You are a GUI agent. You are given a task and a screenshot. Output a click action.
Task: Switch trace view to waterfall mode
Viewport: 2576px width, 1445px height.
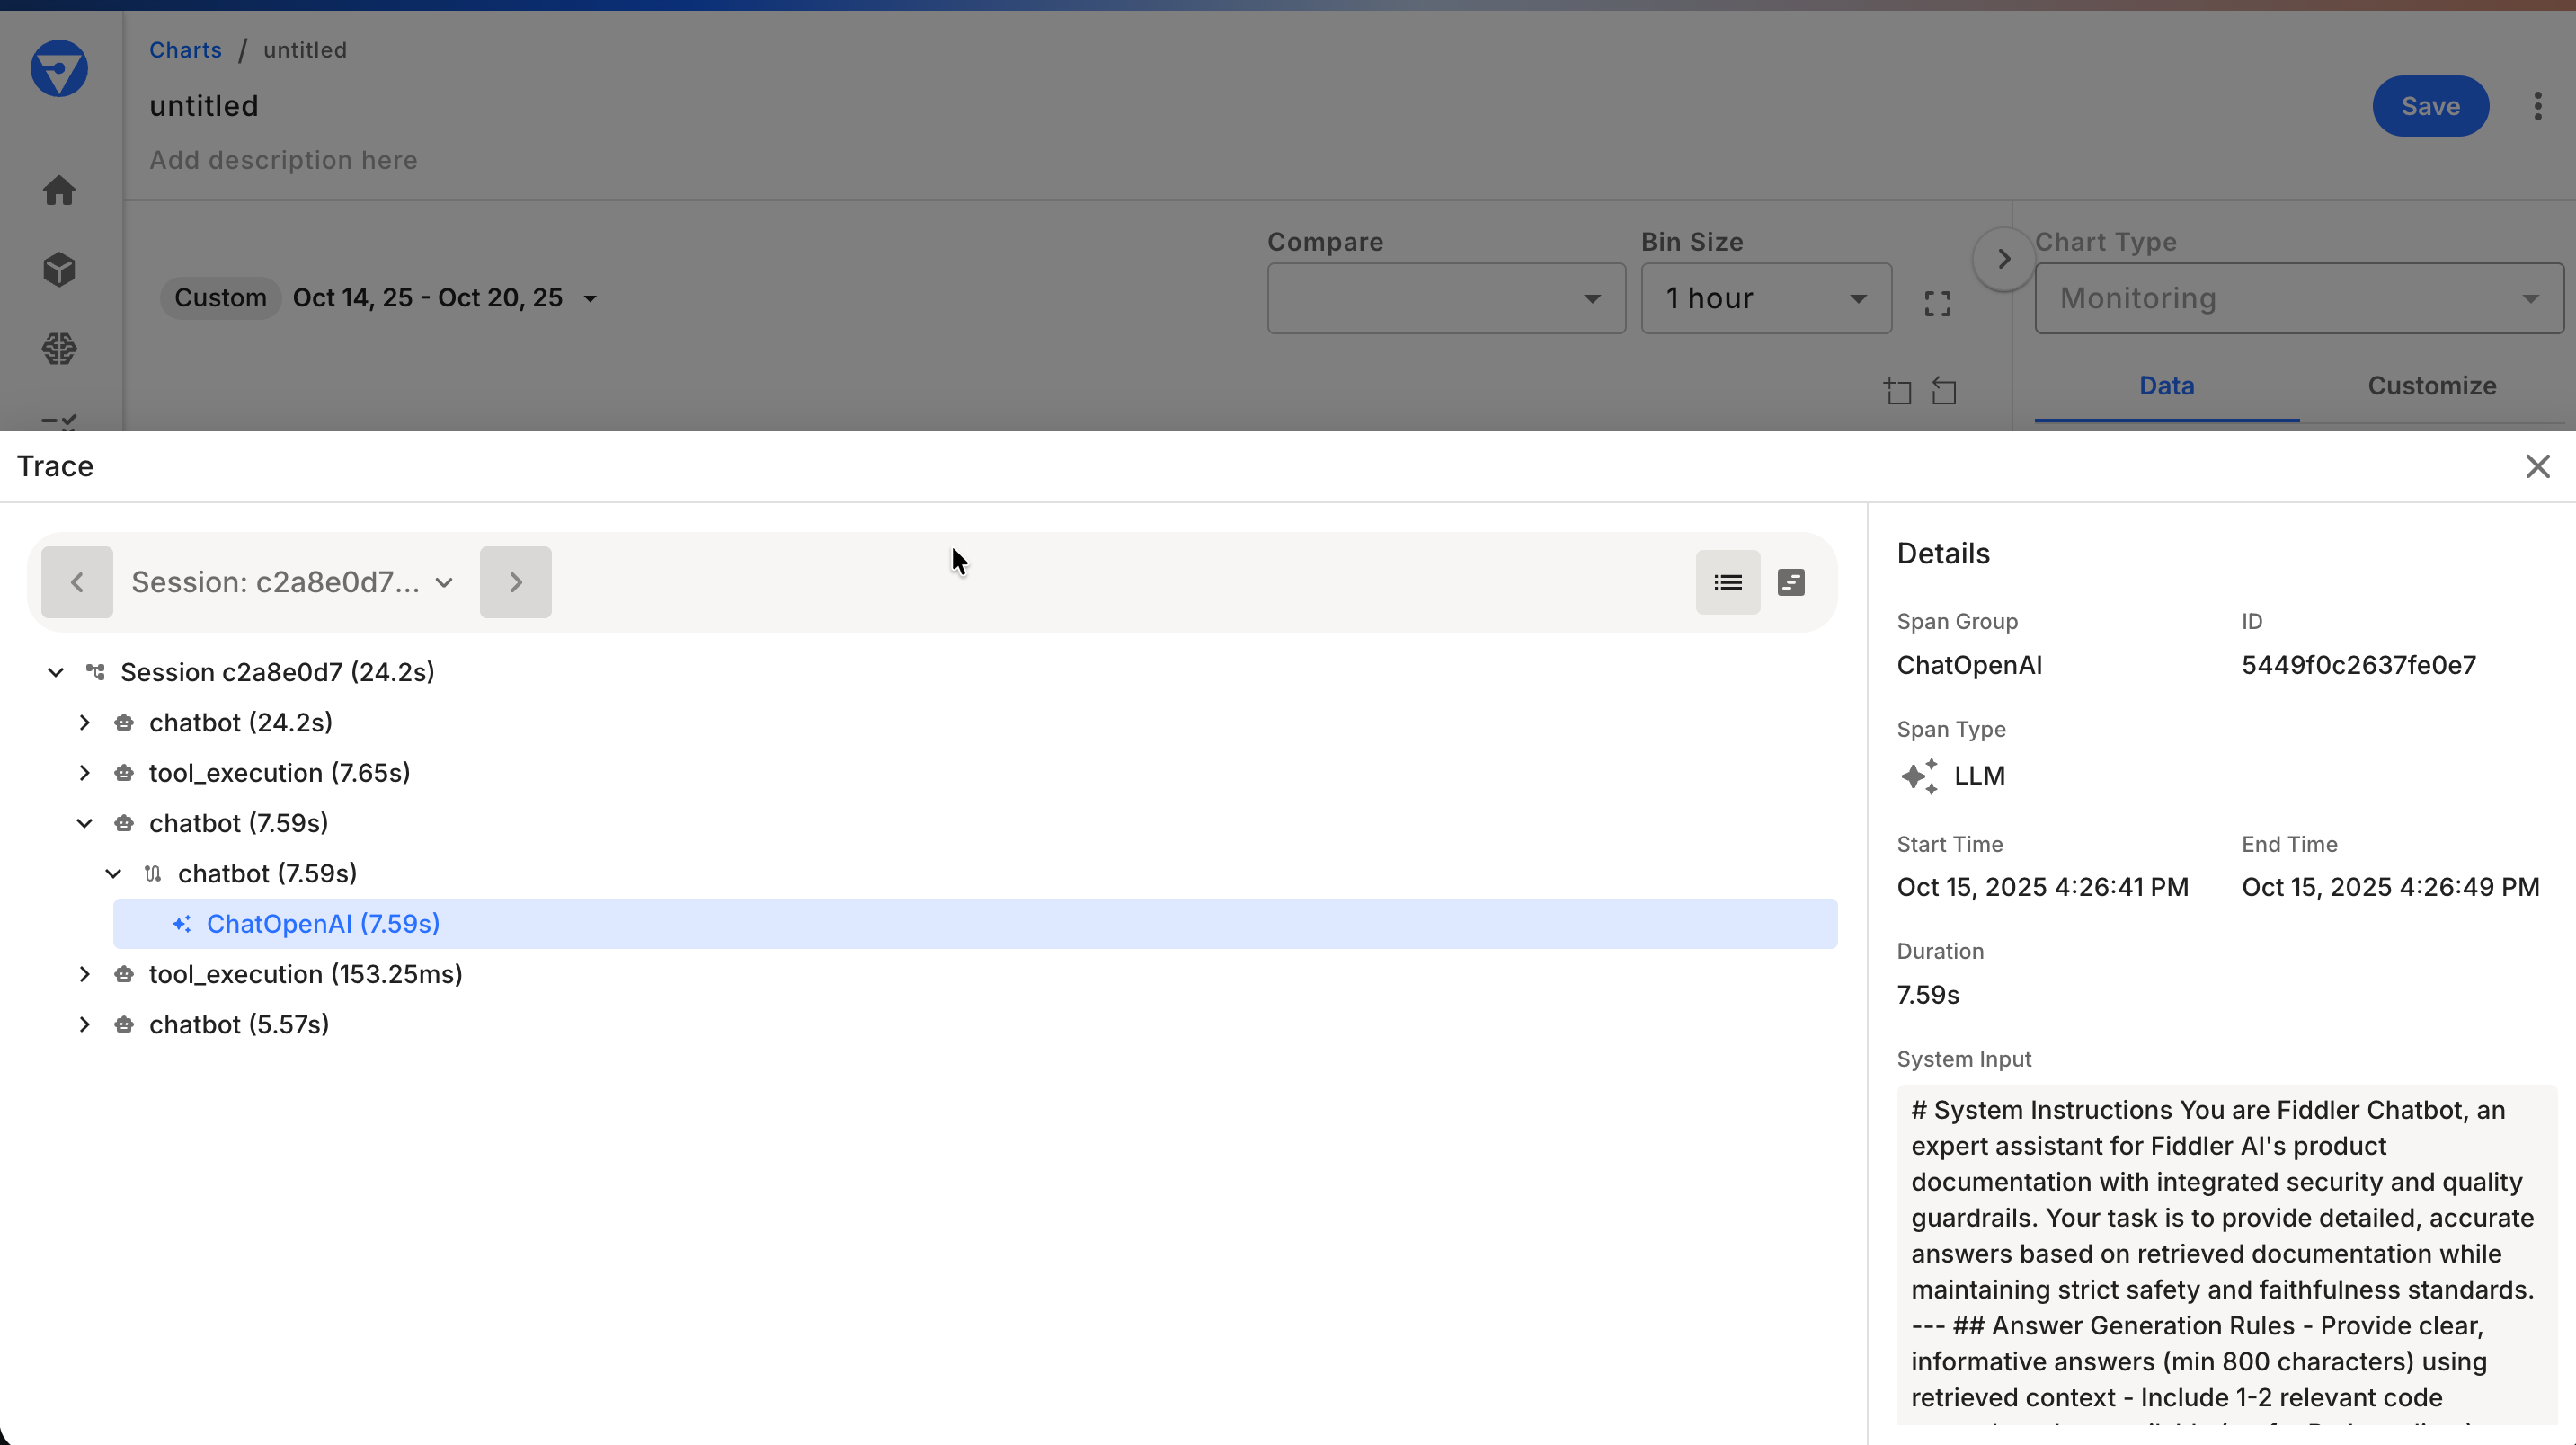[1791, 582]
